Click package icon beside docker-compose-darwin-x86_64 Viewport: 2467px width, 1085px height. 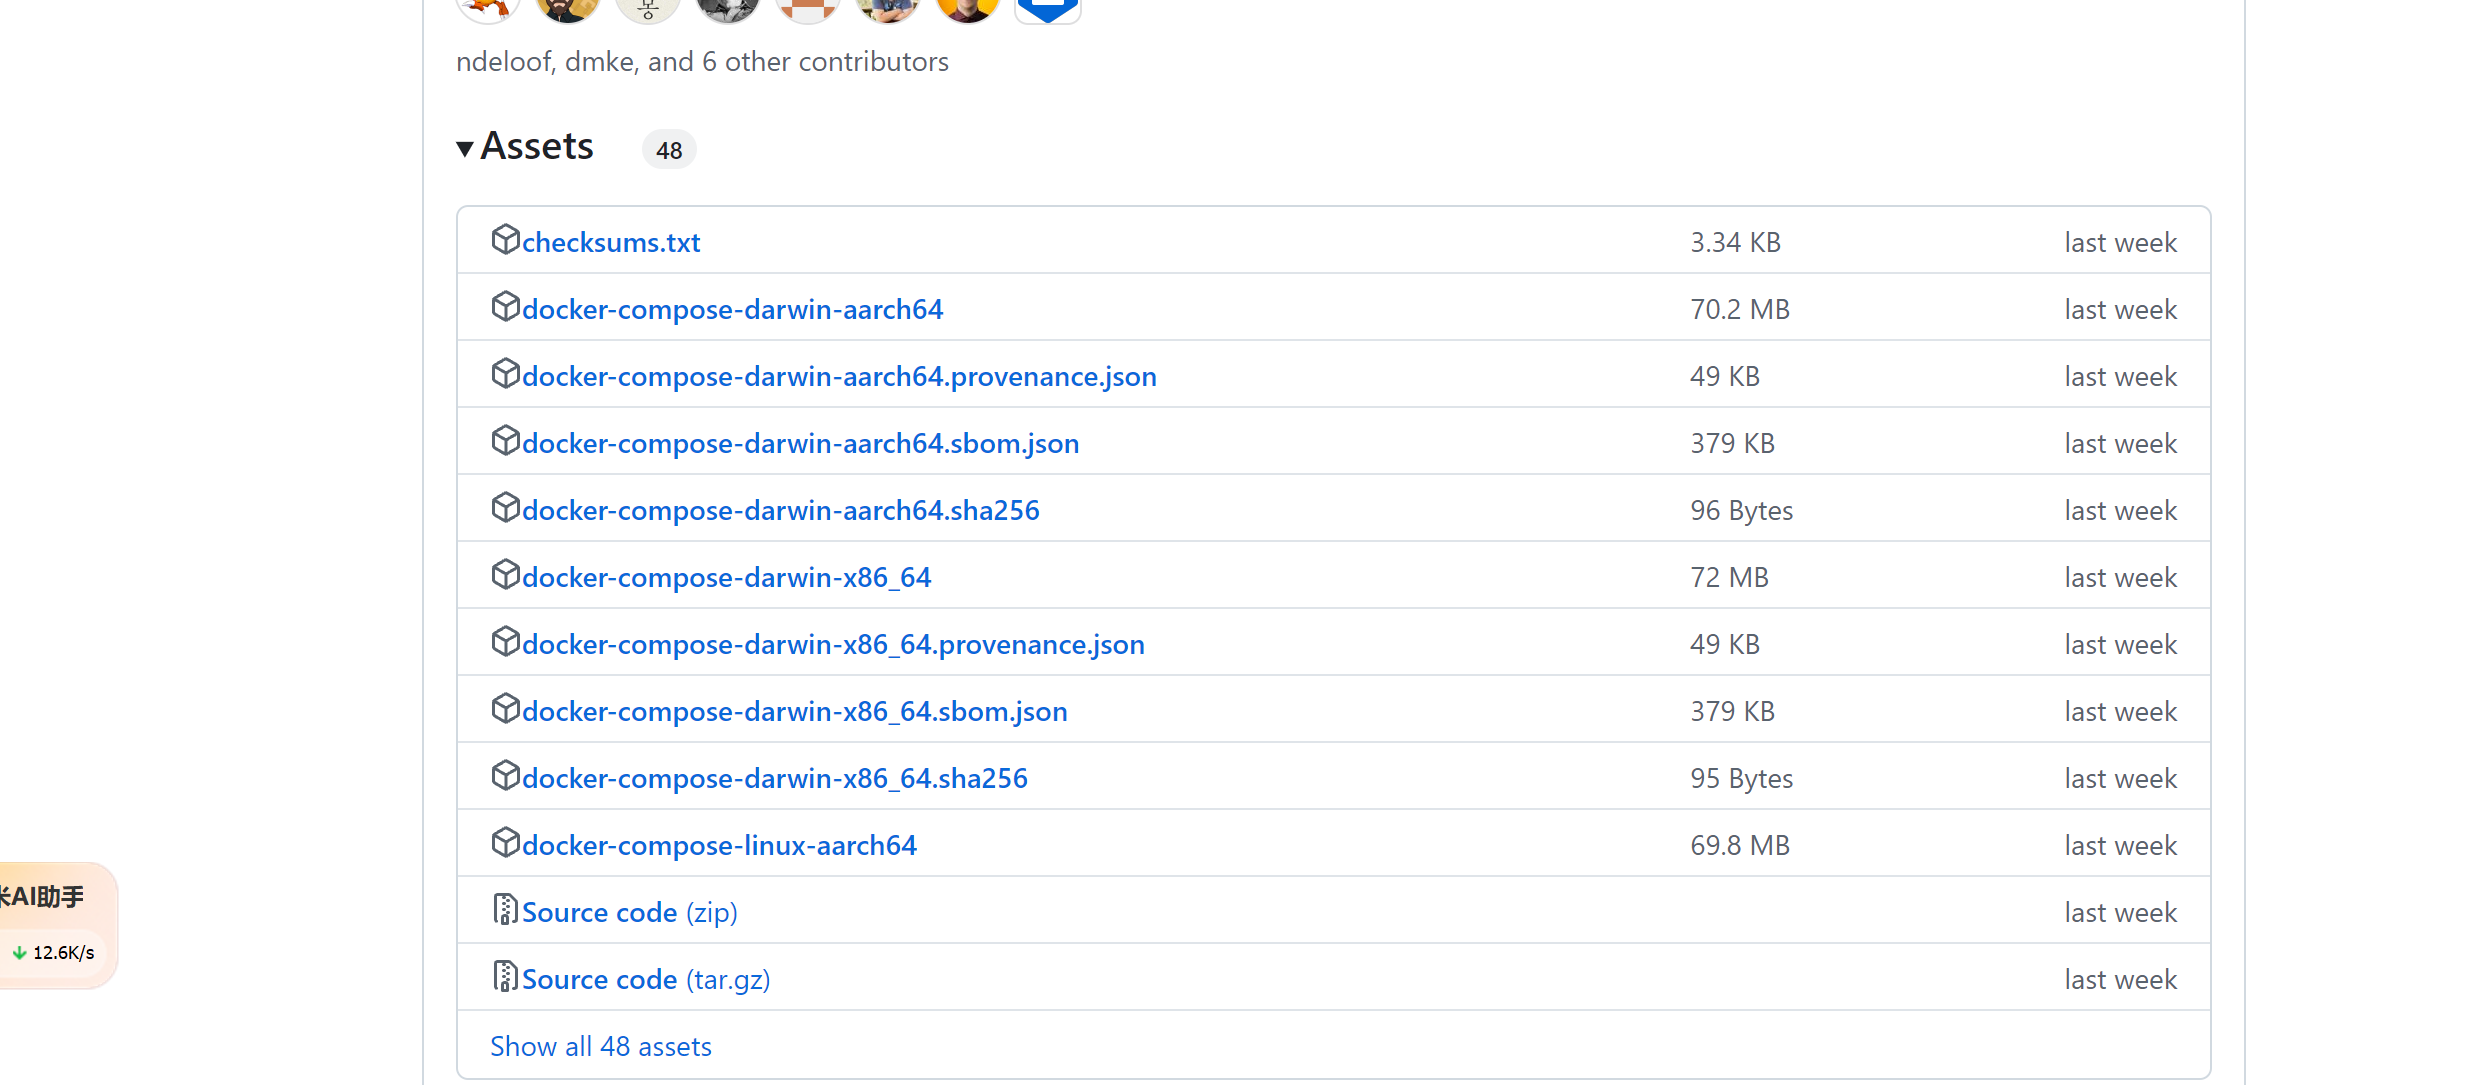tap(505, 575)
